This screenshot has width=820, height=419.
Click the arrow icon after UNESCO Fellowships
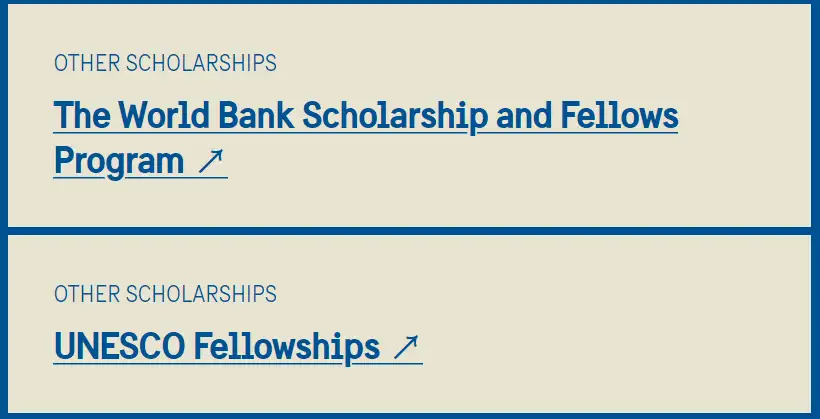(x=406, y=347)
